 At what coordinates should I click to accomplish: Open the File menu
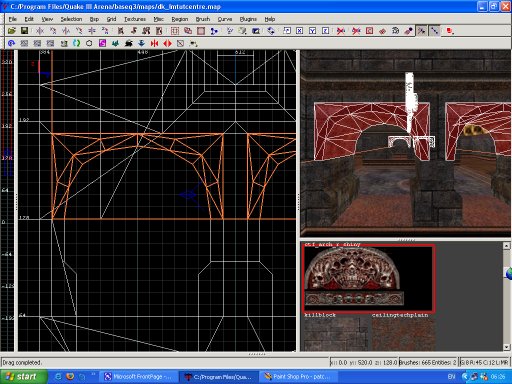[13, 19]
